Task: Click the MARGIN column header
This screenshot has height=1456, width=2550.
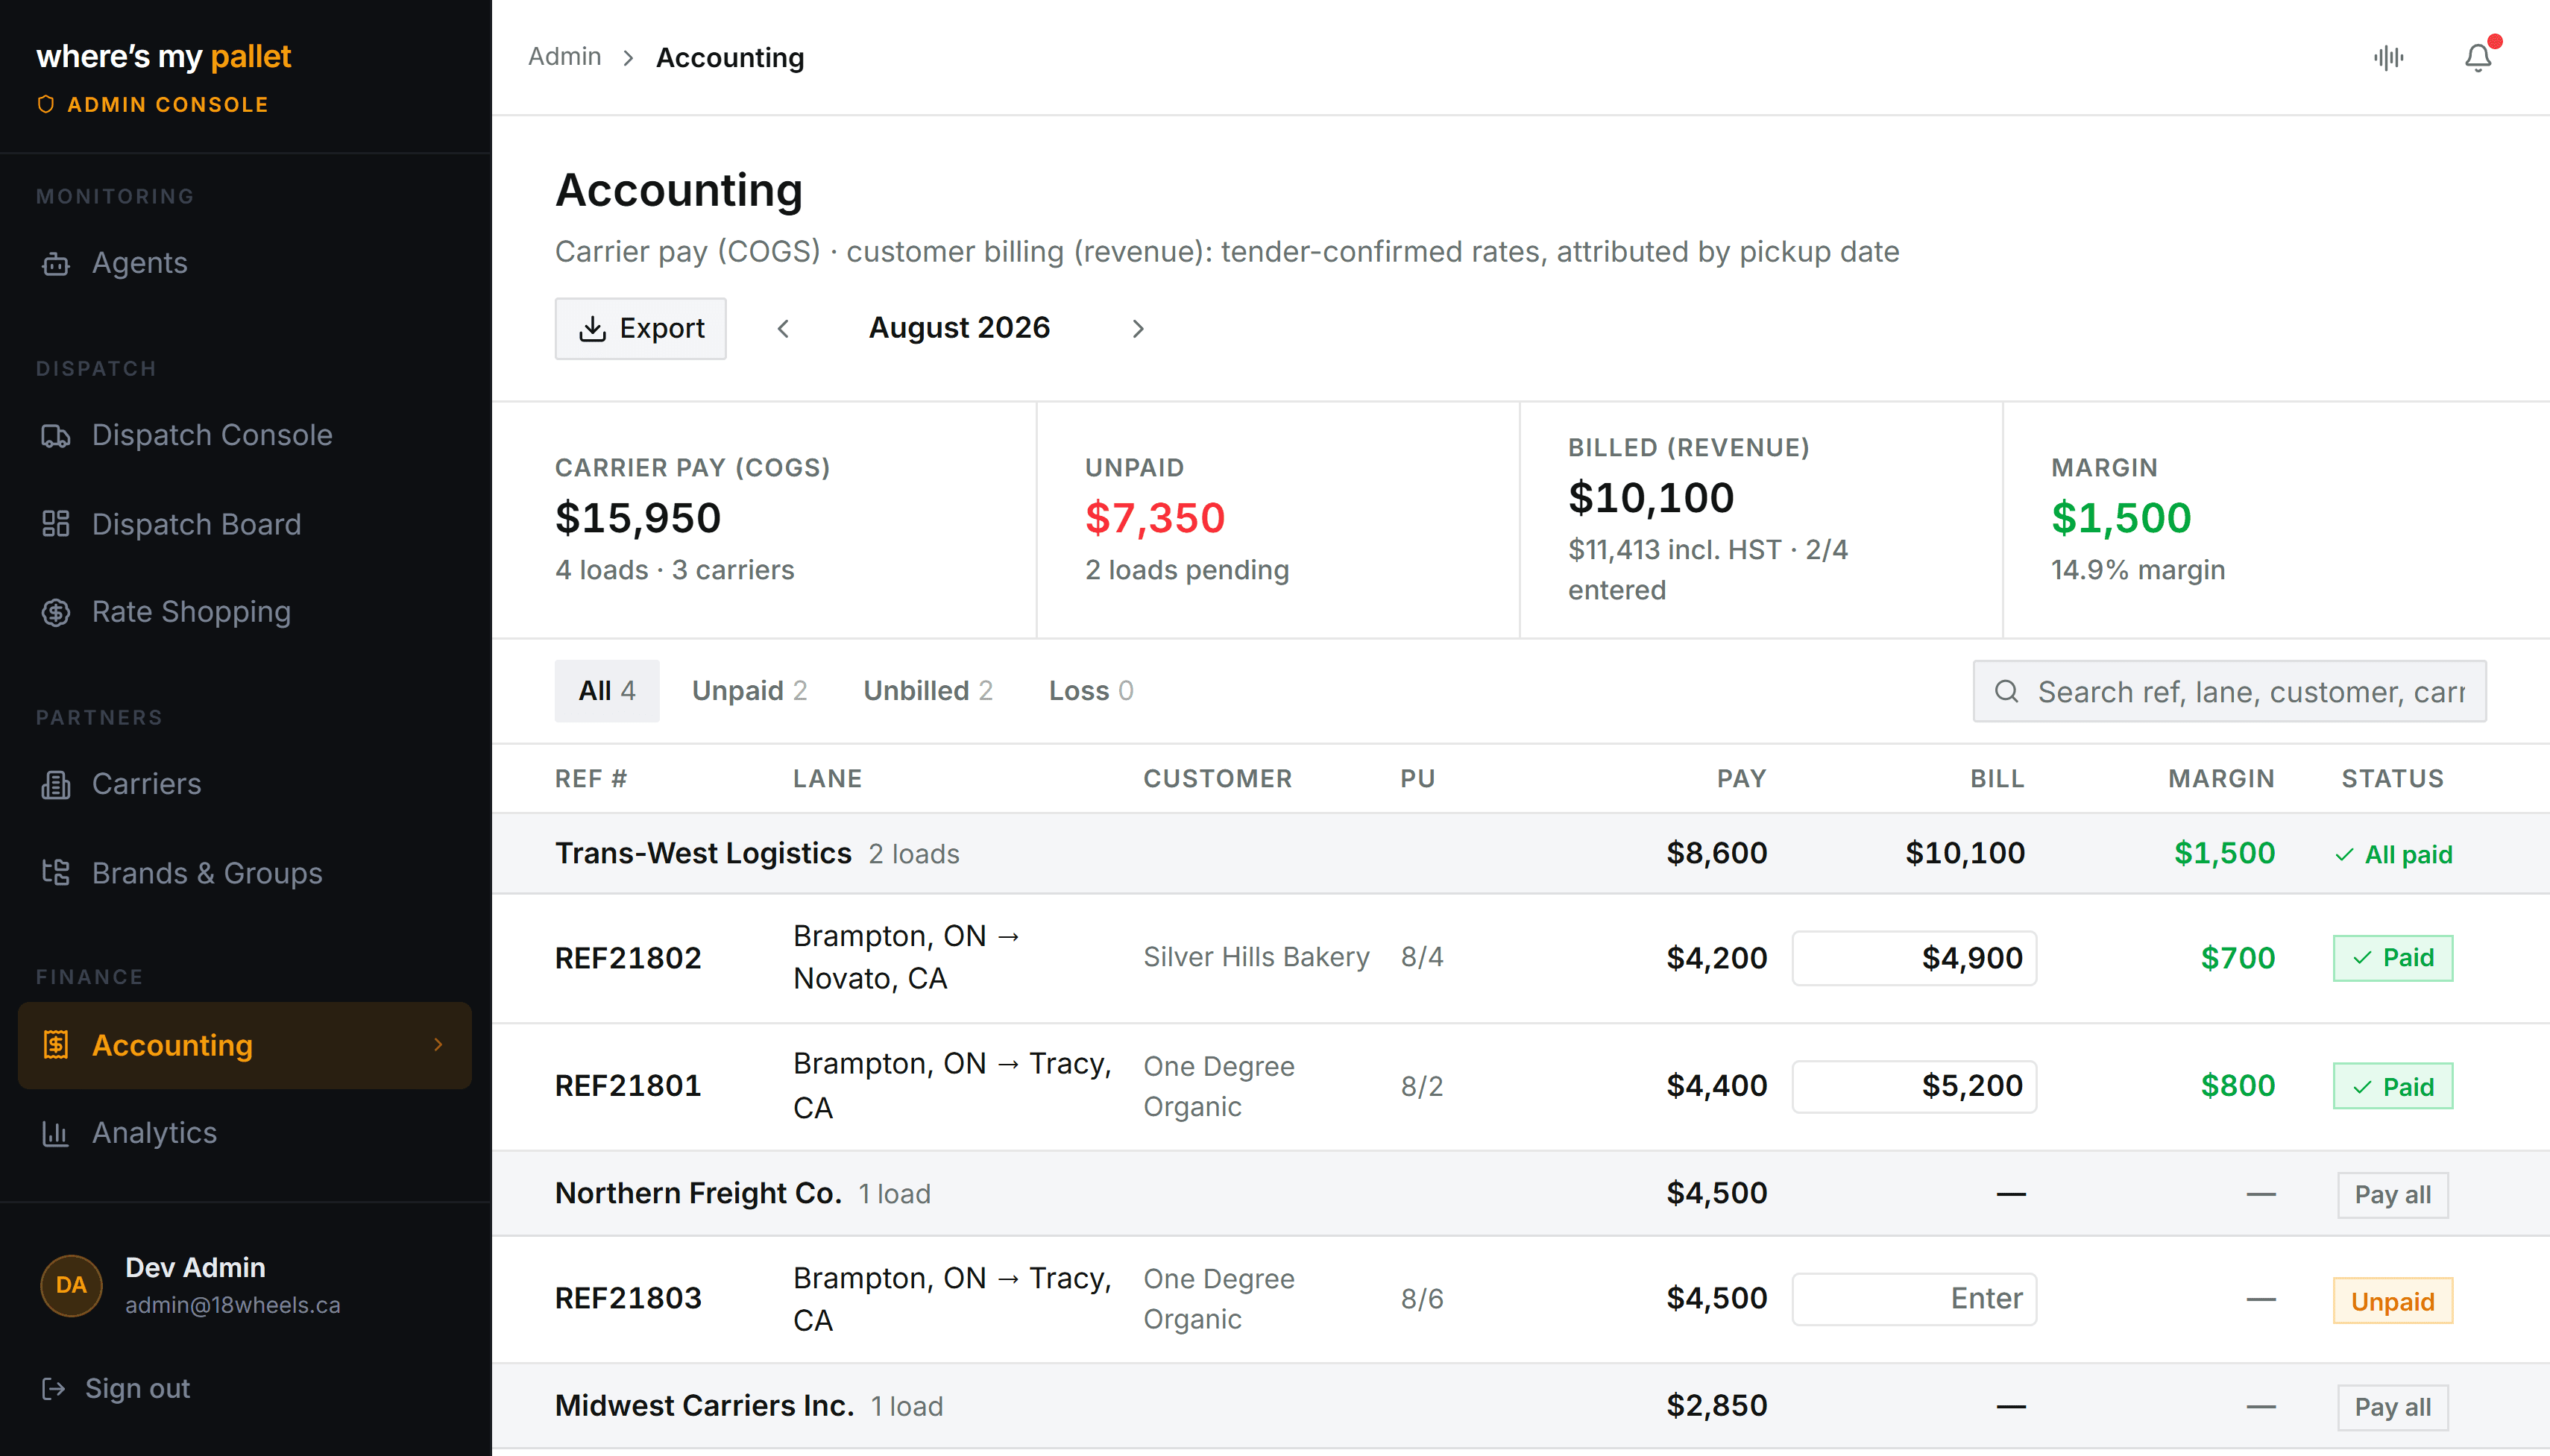Action: point(2221,779)
